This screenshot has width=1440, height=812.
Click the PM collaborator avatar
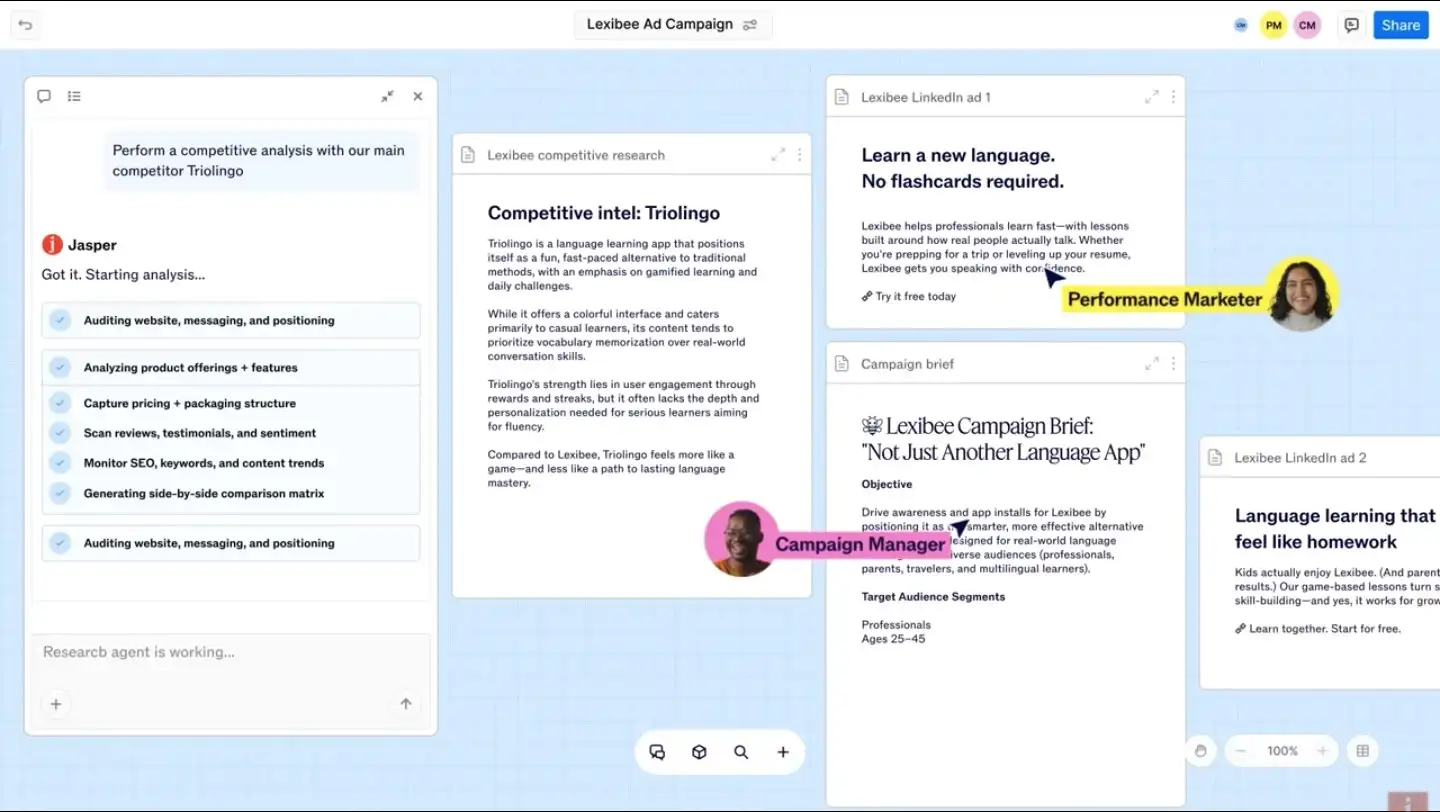[x=1273, y=25]
